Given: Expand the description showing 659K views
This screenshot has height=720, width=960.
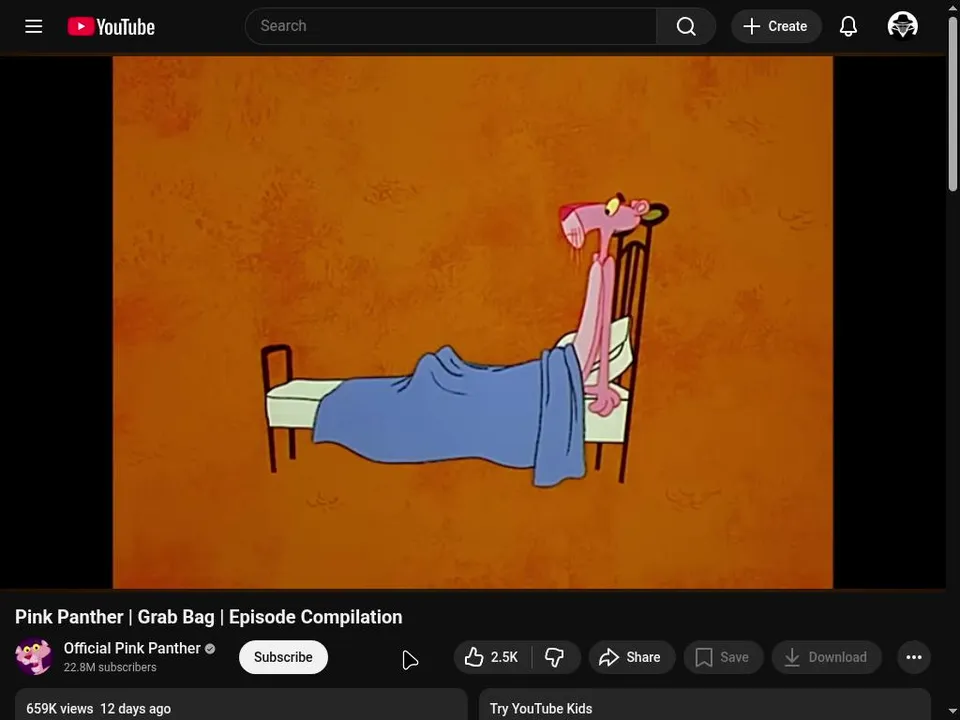Looking at the screenshot, I should [x=241, y=704].
